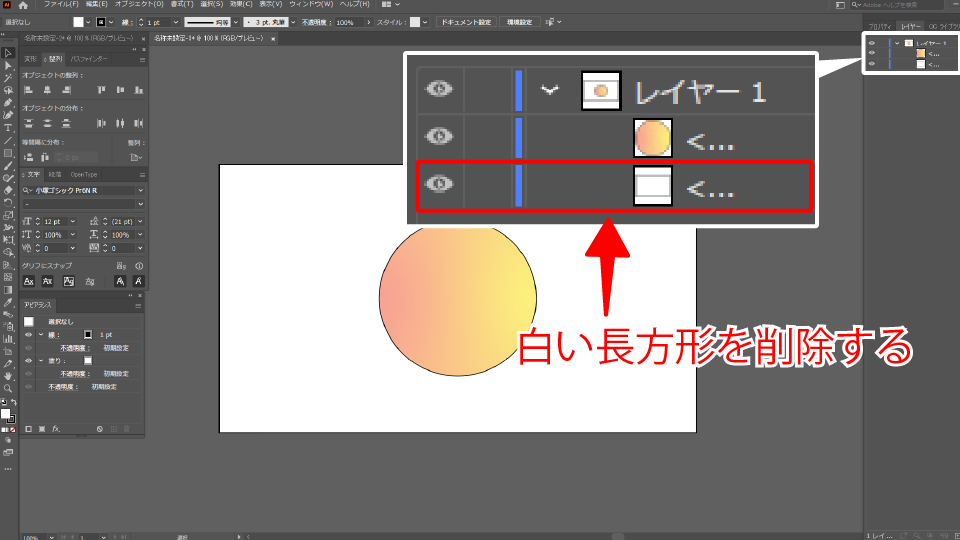Click the Adobe help search field
This screenshot has width=960, height=540.
(905, 5)
